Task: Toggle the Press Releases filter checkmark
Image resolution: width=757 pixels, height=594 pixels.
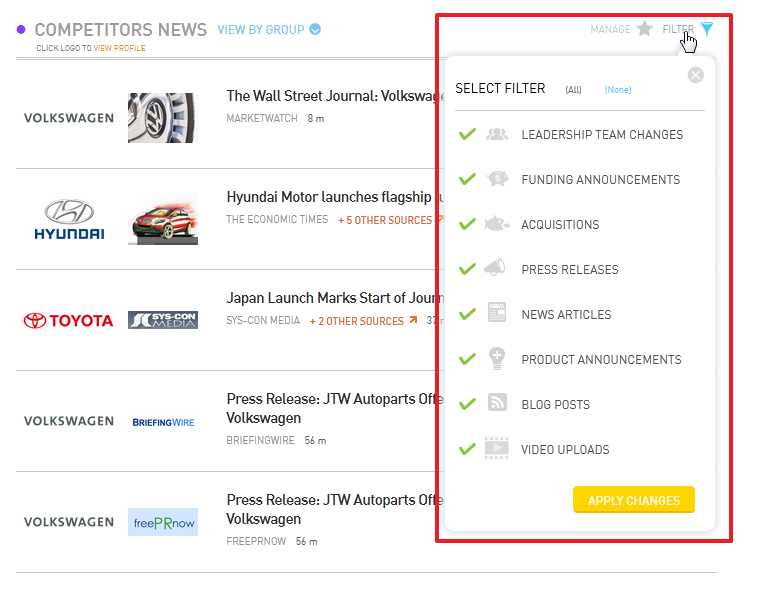Action: 467,269
